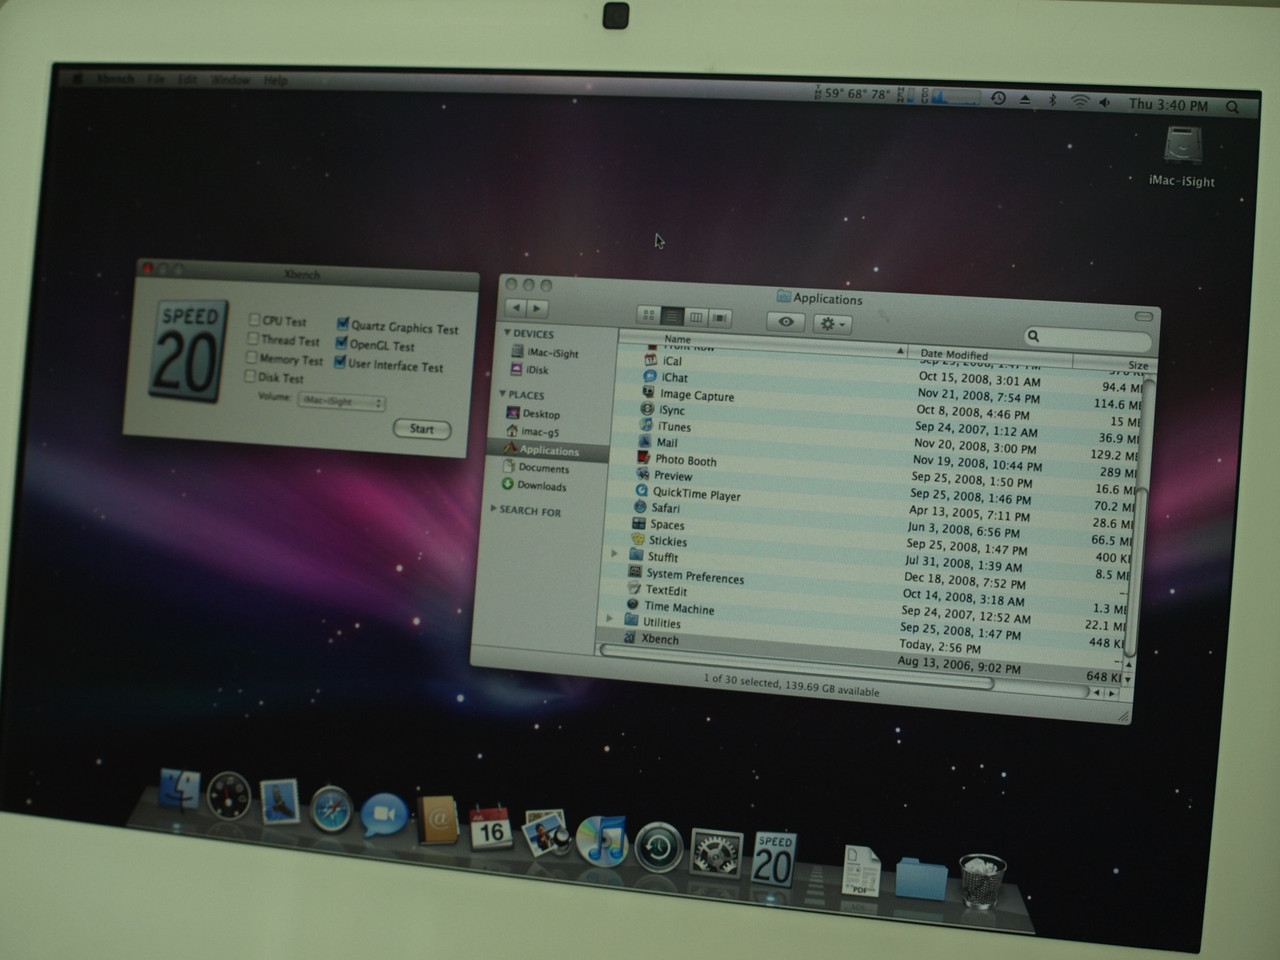The width and height of the screenshot is (1280, 960).
Task: Open the Window menu
Action: click(x=230, y=80)
